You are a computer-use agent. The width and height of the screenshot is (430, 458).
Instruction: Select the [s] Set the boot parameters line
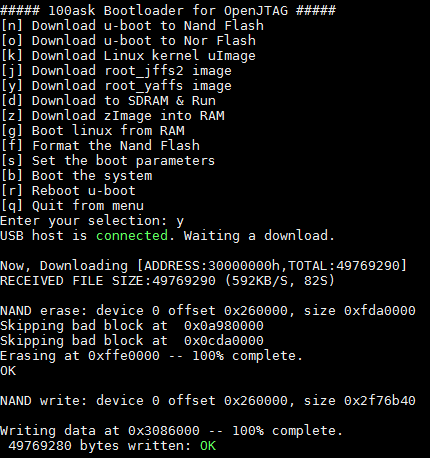[108, 161]
